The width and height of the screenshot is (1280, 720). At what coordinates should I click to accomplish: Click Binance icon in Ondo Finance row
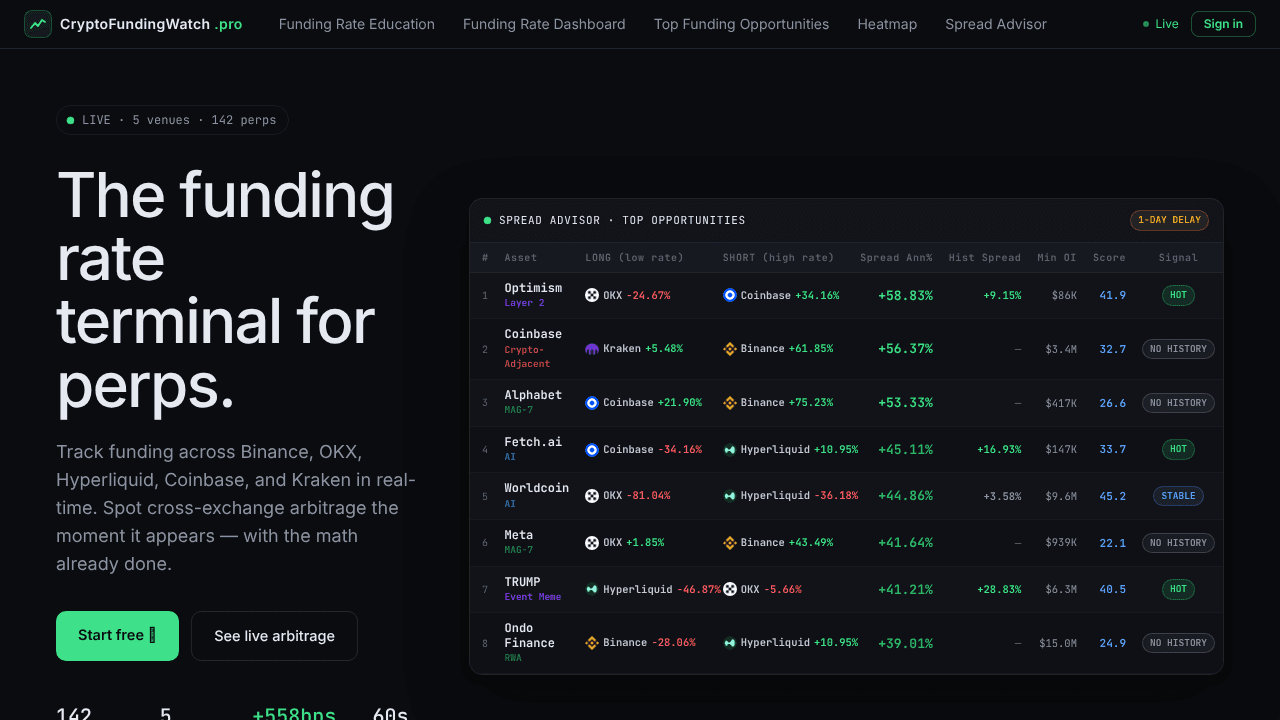[x=592, y=643]
